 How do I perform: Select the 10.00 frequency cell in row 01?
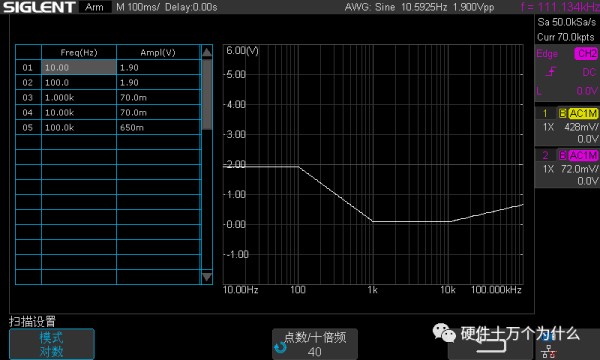click(79, 67)
